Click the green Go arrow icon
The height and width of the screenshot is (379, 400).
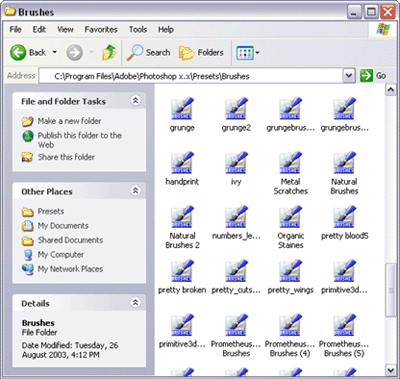(x=366, y=76)
